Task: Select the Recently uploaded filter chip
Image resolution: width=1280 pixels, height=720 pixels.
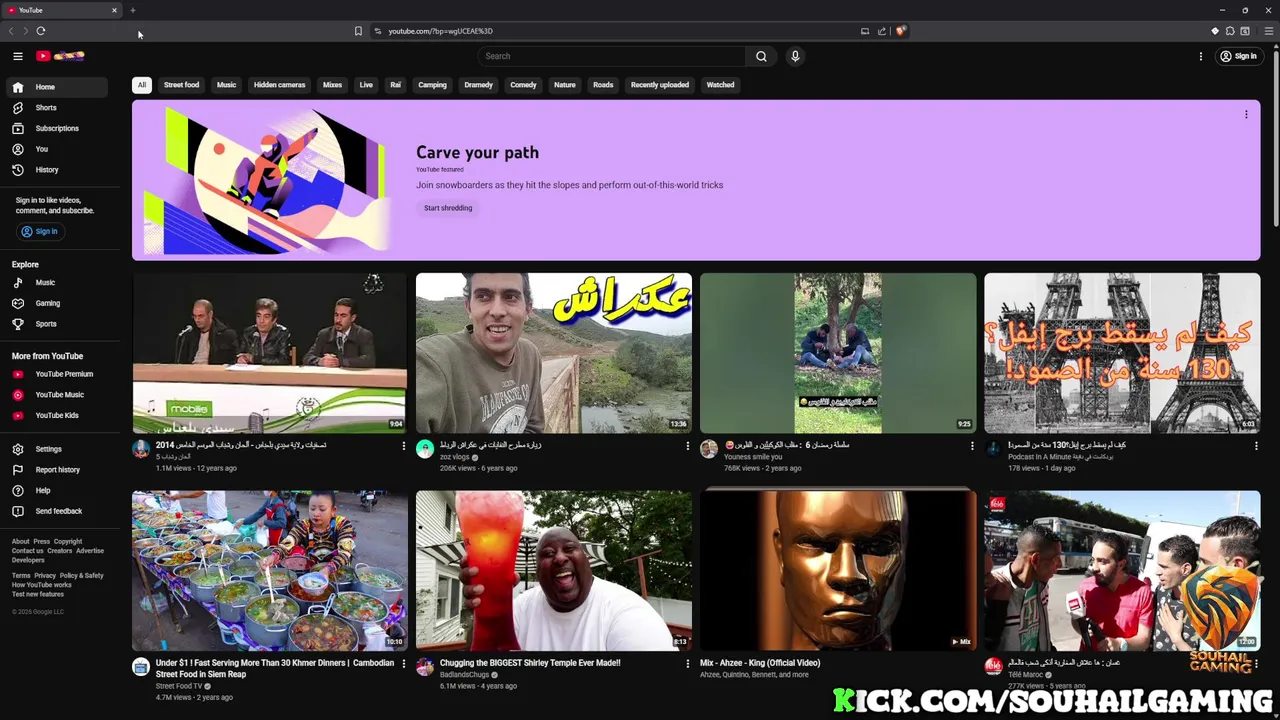Action: pos(659,85)
